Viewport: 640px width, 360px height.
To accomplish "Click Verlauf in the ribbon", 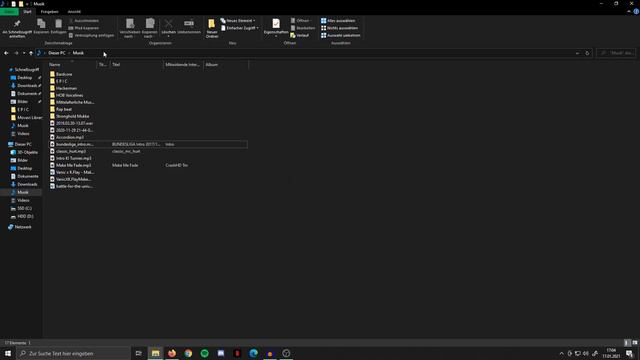I will pos(300,35).
